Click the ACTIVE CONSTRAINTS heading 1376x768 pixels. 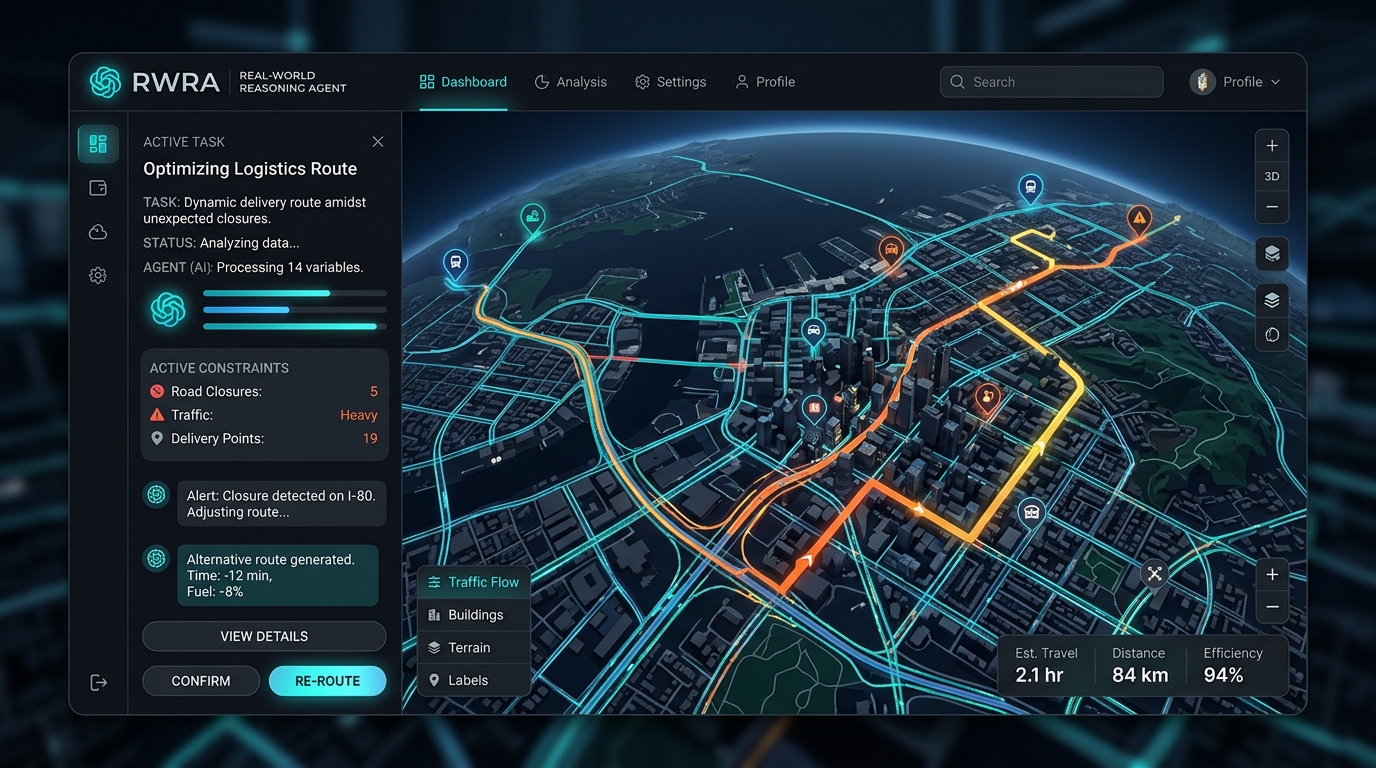(x=219, y=368)
